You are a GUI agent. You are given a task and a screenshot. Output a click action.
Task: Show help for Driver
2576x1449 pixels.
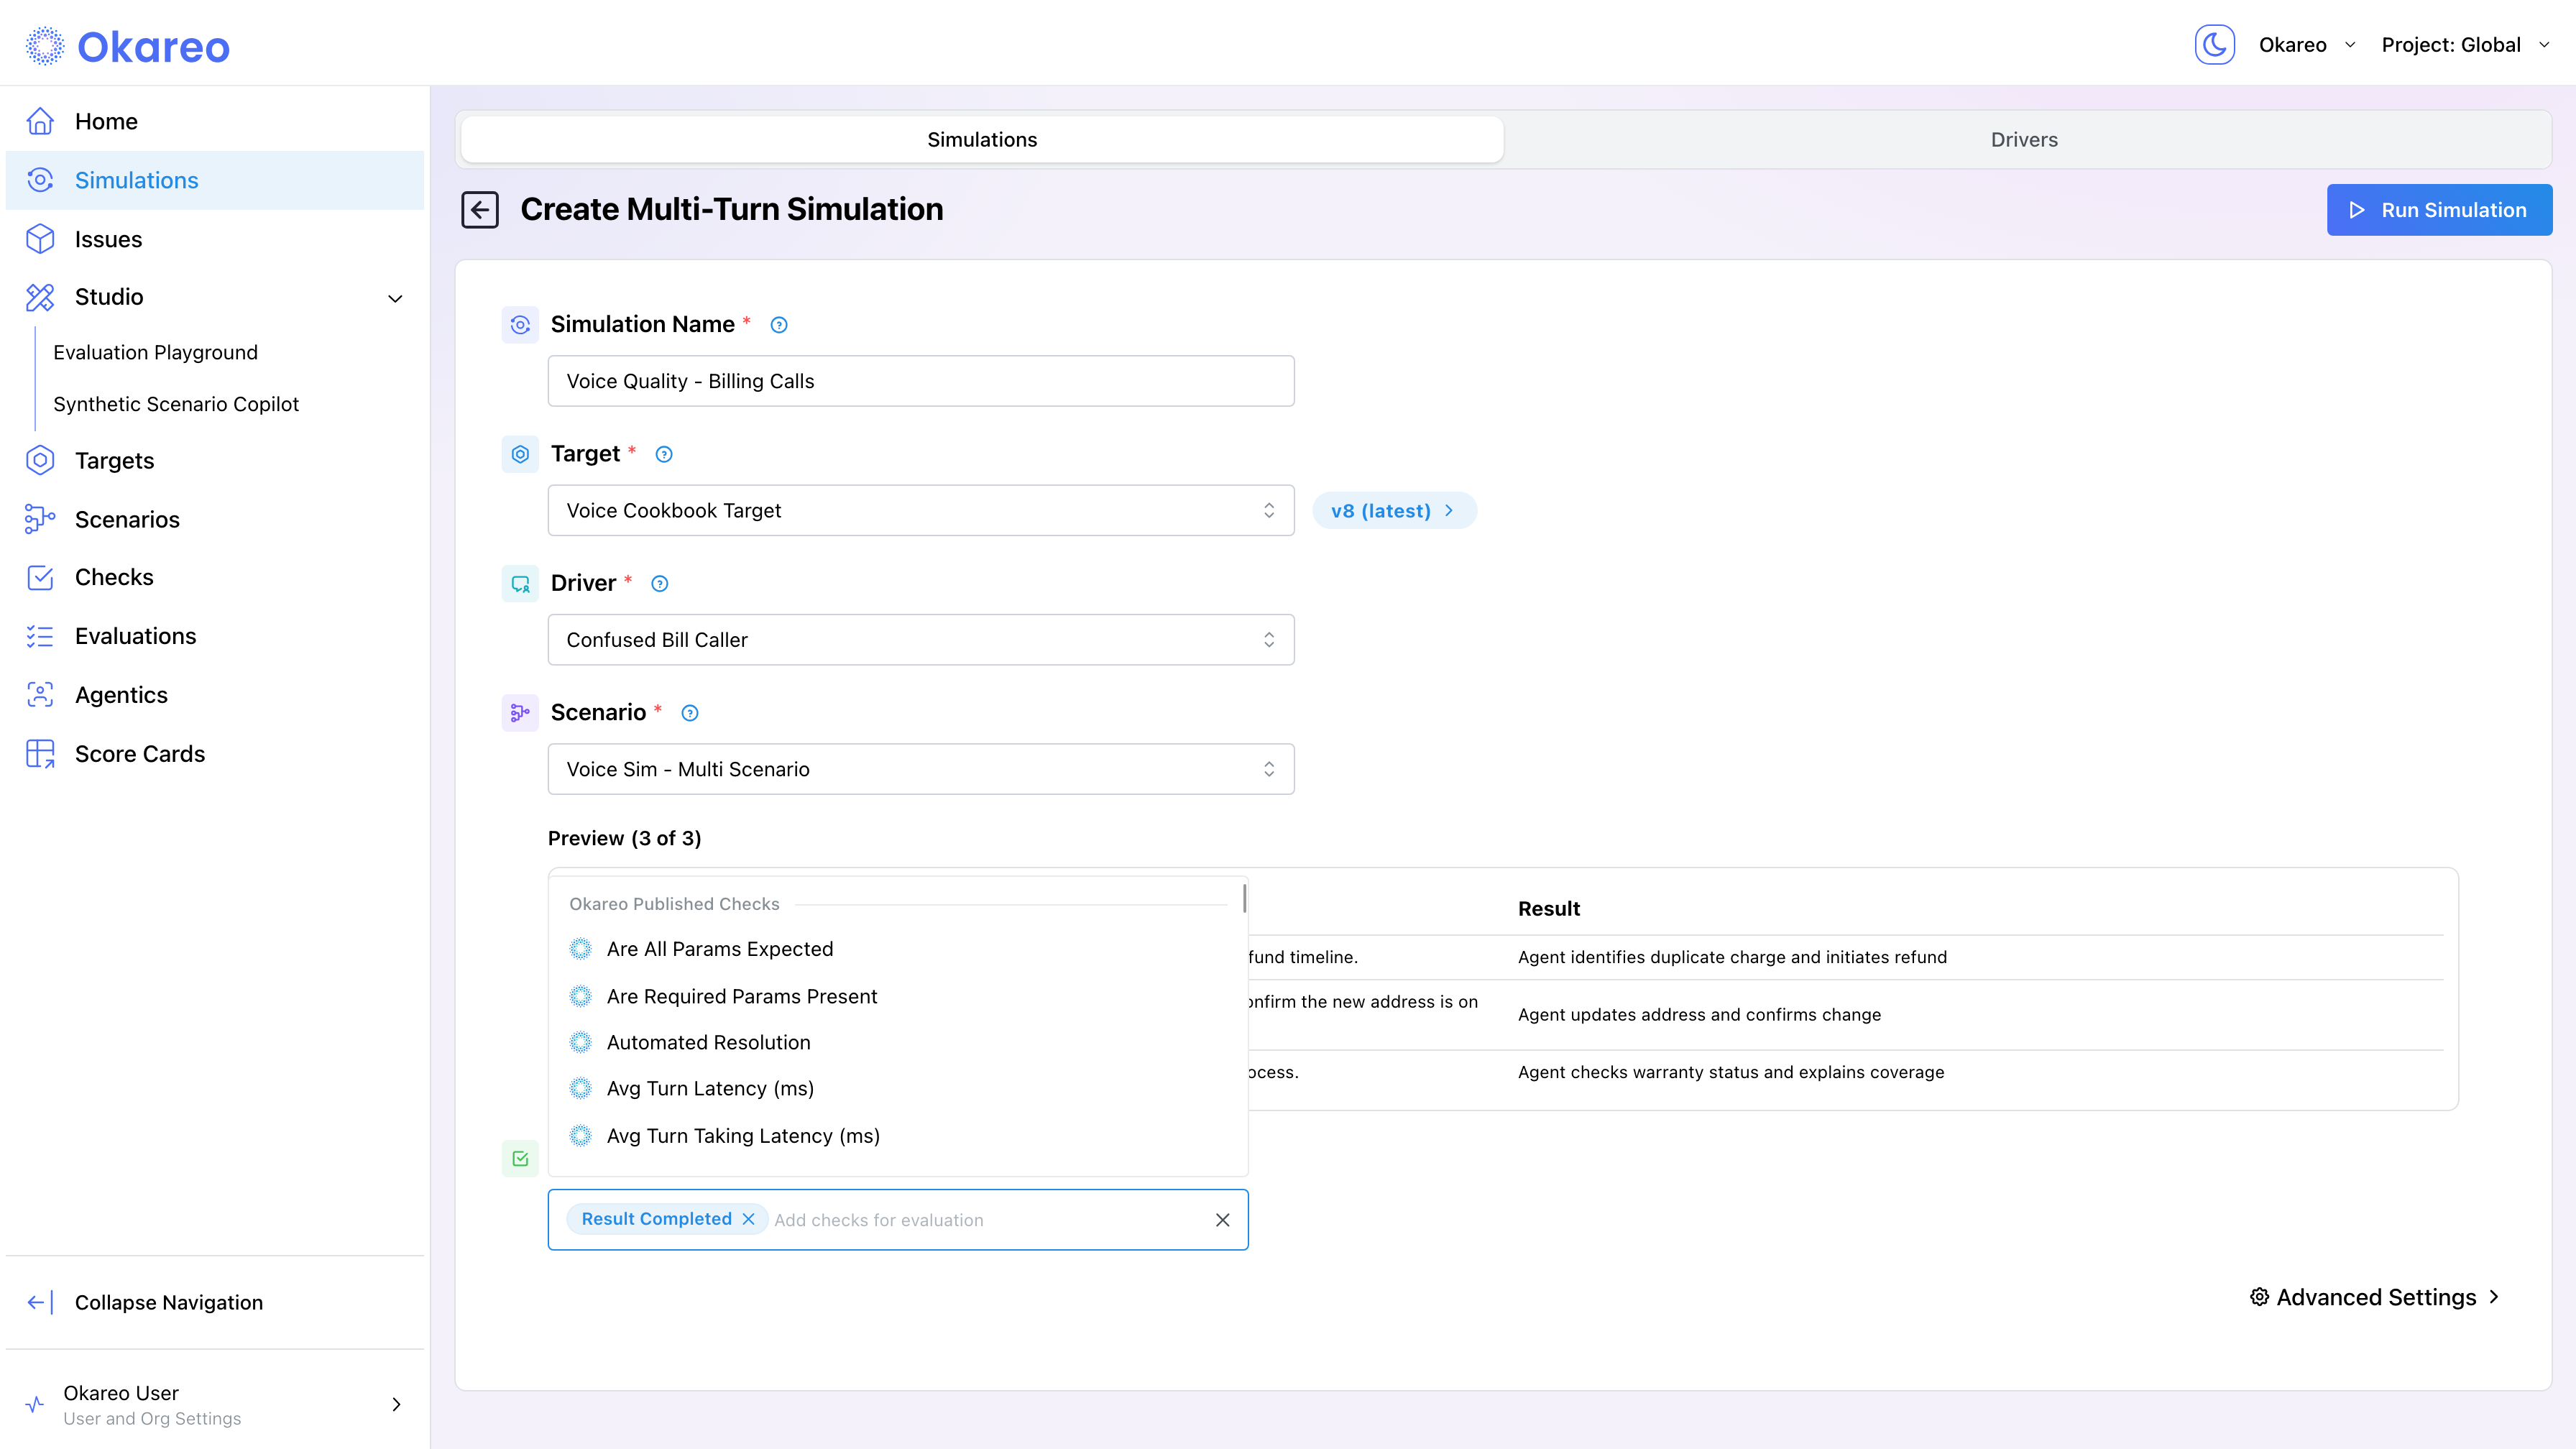tap(660, 583)
